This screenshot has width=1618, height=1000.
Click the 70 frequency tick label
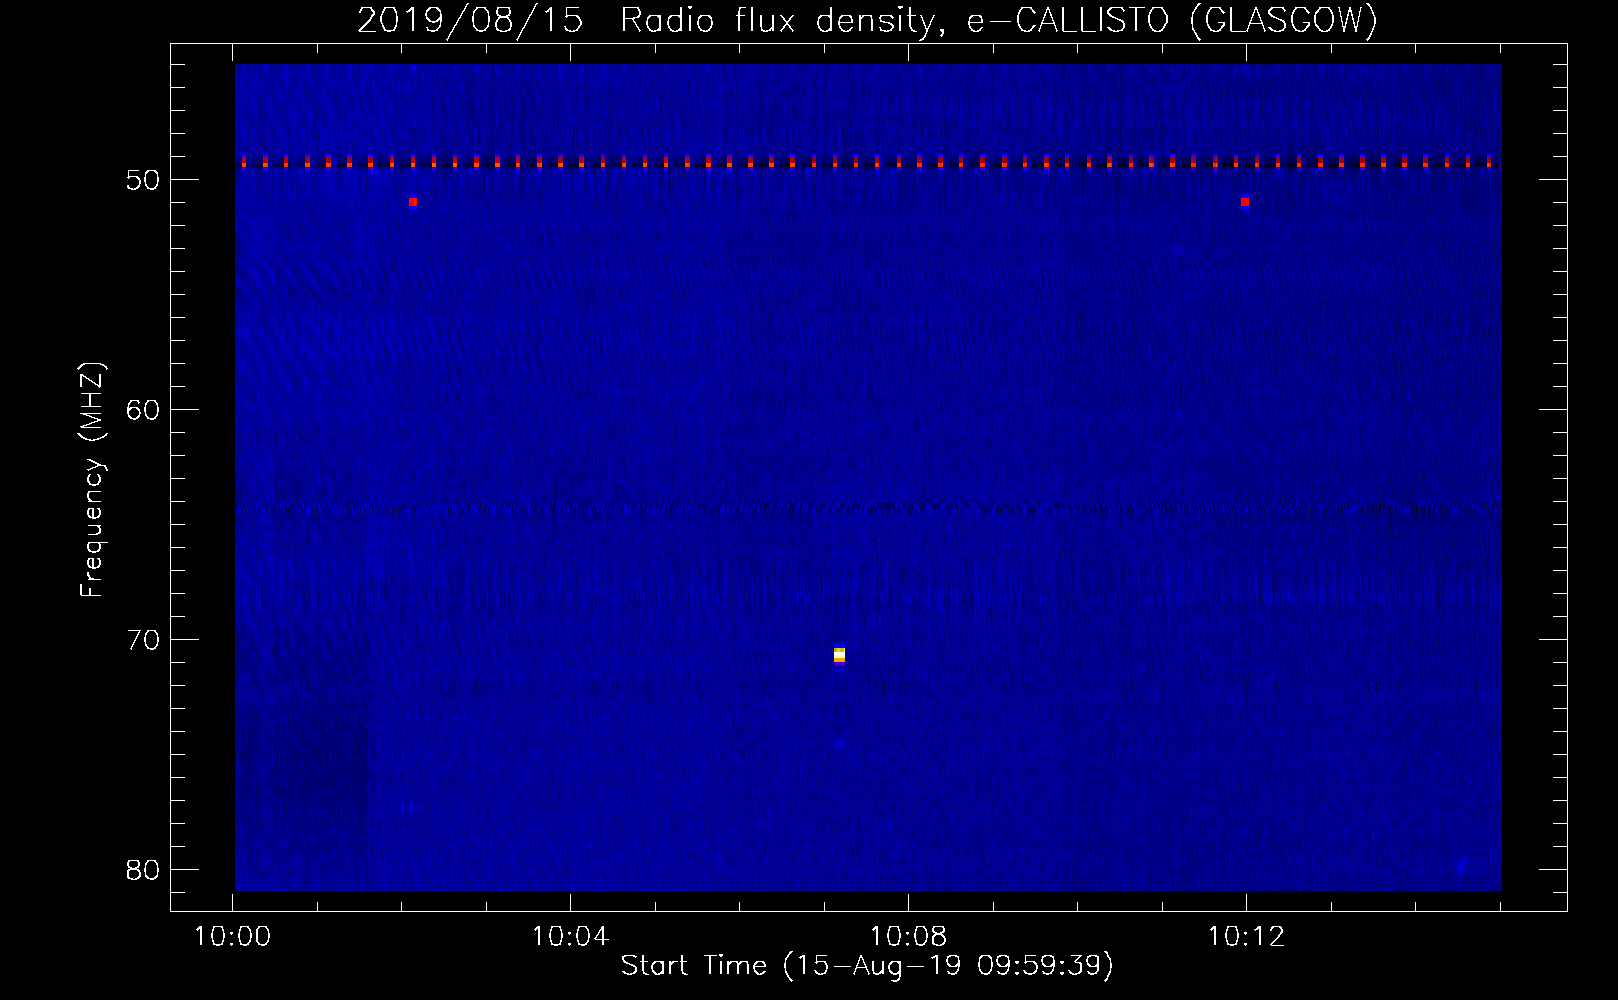click(143, 640)
